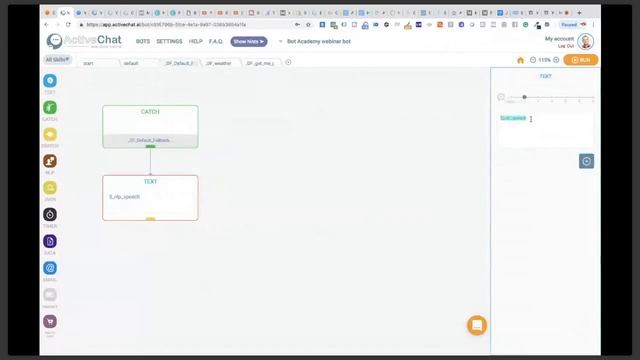
Task: Select the JSON block tool
Action: tap(50, 188)
